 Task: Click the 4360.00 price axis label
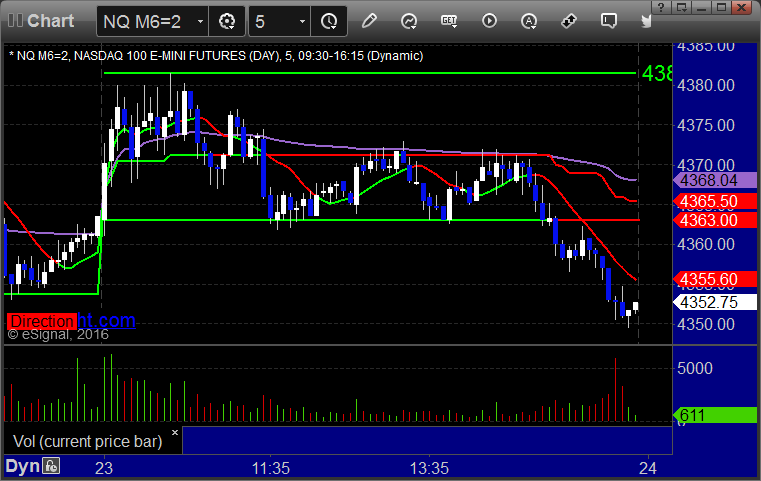point(706,244)
